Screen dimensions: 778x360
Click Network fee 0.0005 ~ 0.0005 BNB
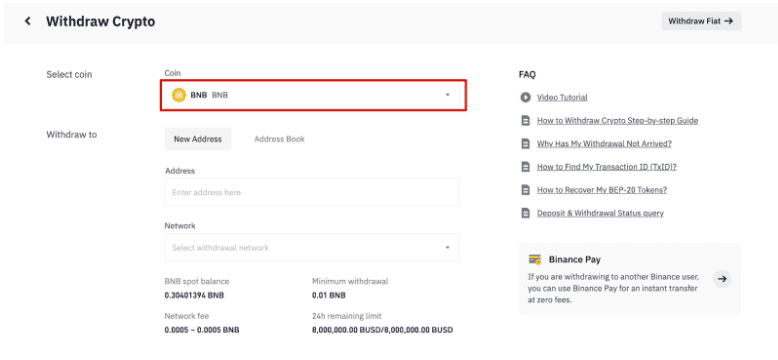(x=201, y=330)
